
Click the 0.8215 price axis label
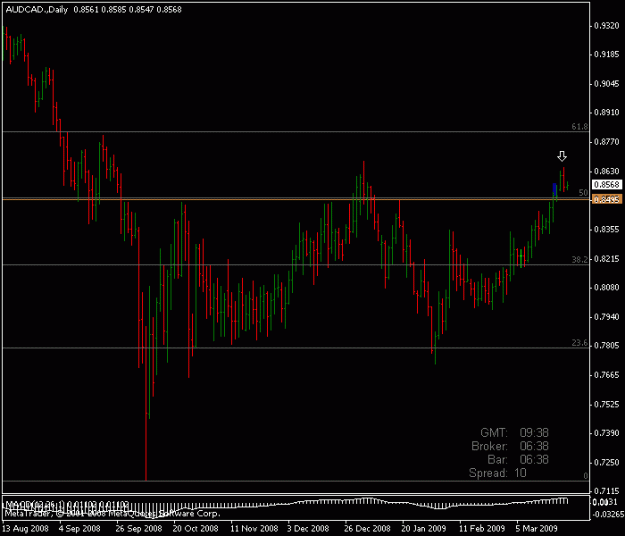coord(607,259)
